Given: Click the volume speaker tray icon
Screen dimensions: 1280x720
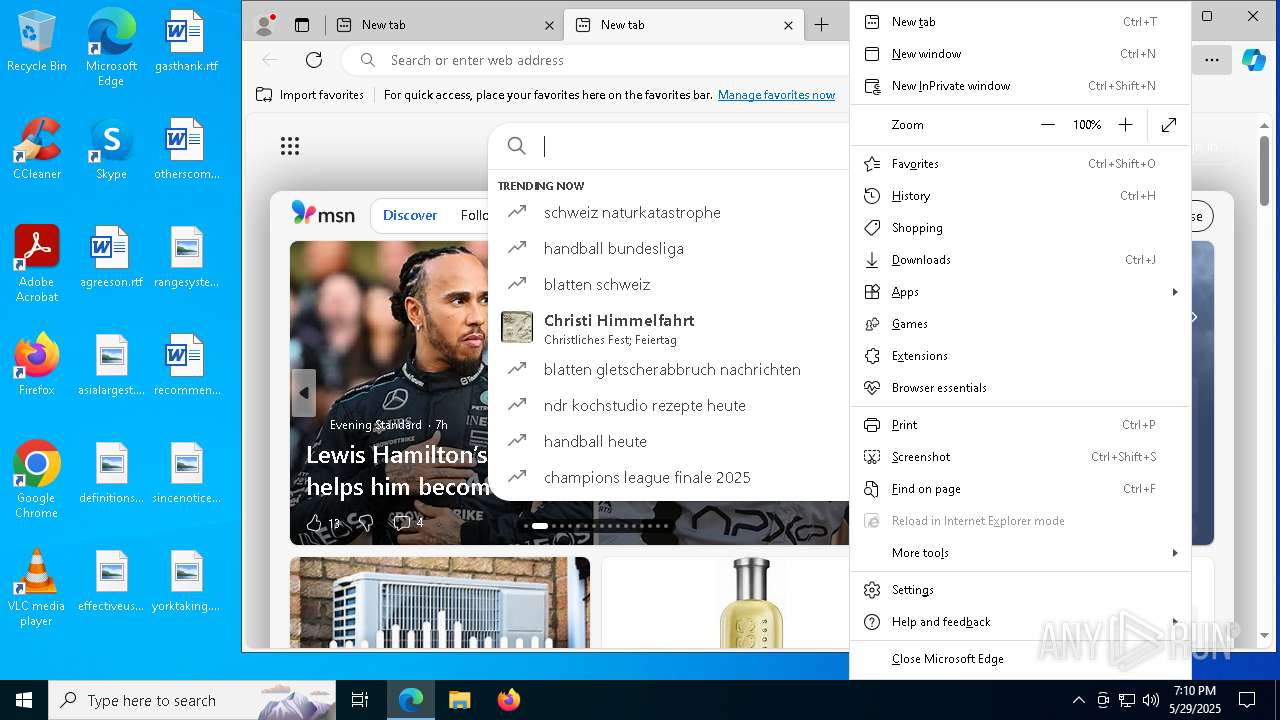Looking at the screenshot, I should click(1151, 700).
